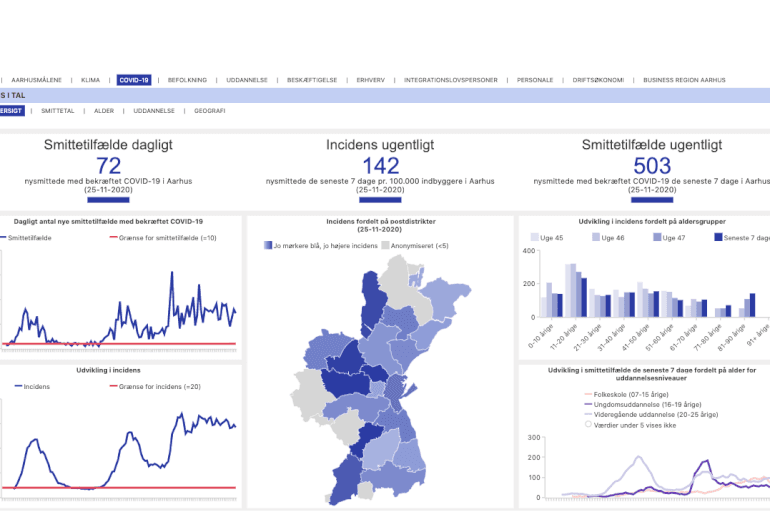This screenshot has width=770, height=512.
Task: Open the Integrationslovspersoner tab
Action: [x=450, y=80]
